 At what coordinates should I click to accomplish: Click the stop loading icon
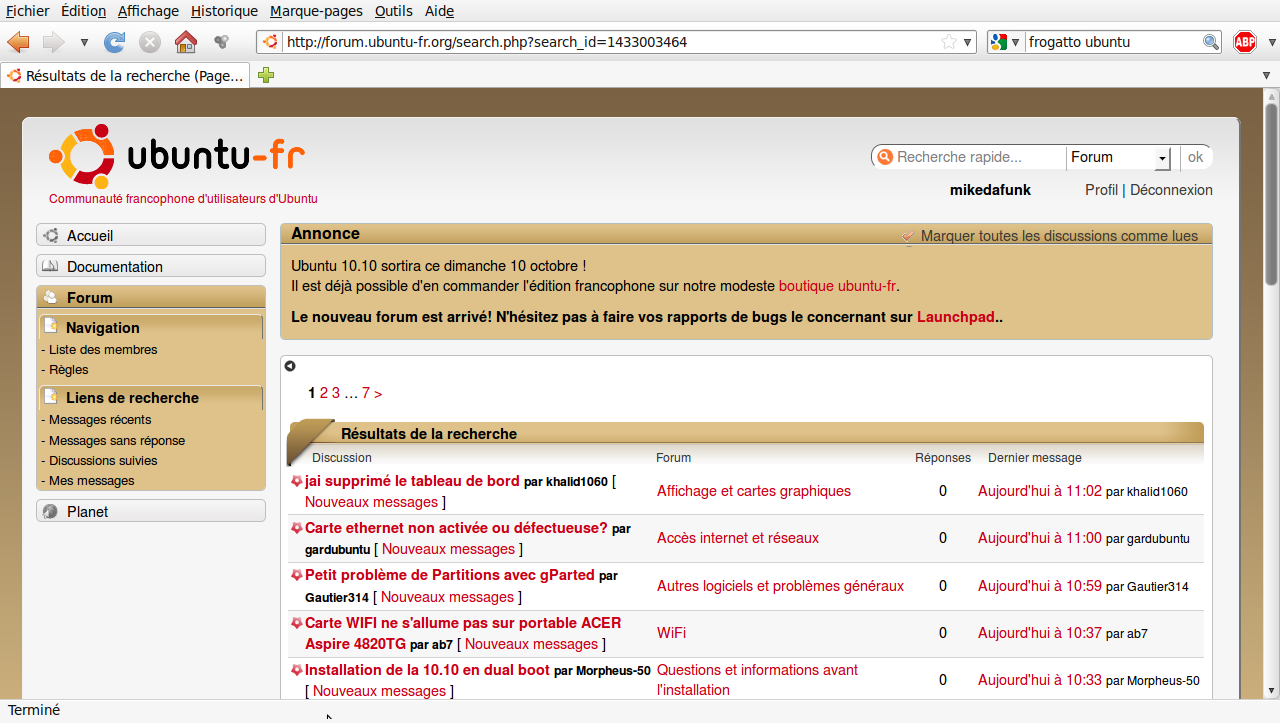pyautogui.click(x=150, y=42)
